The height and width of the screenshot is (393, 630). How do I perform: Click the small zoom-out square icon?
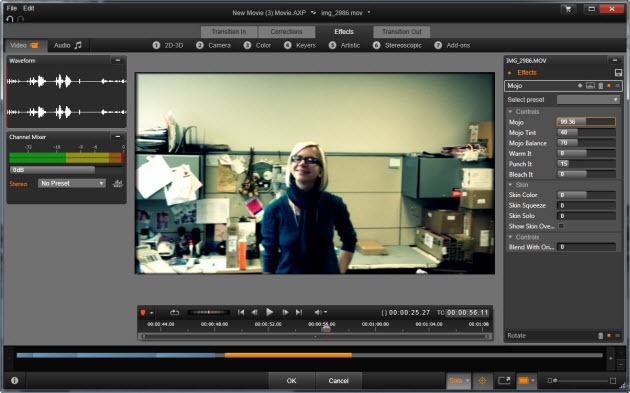pos(550,380)
